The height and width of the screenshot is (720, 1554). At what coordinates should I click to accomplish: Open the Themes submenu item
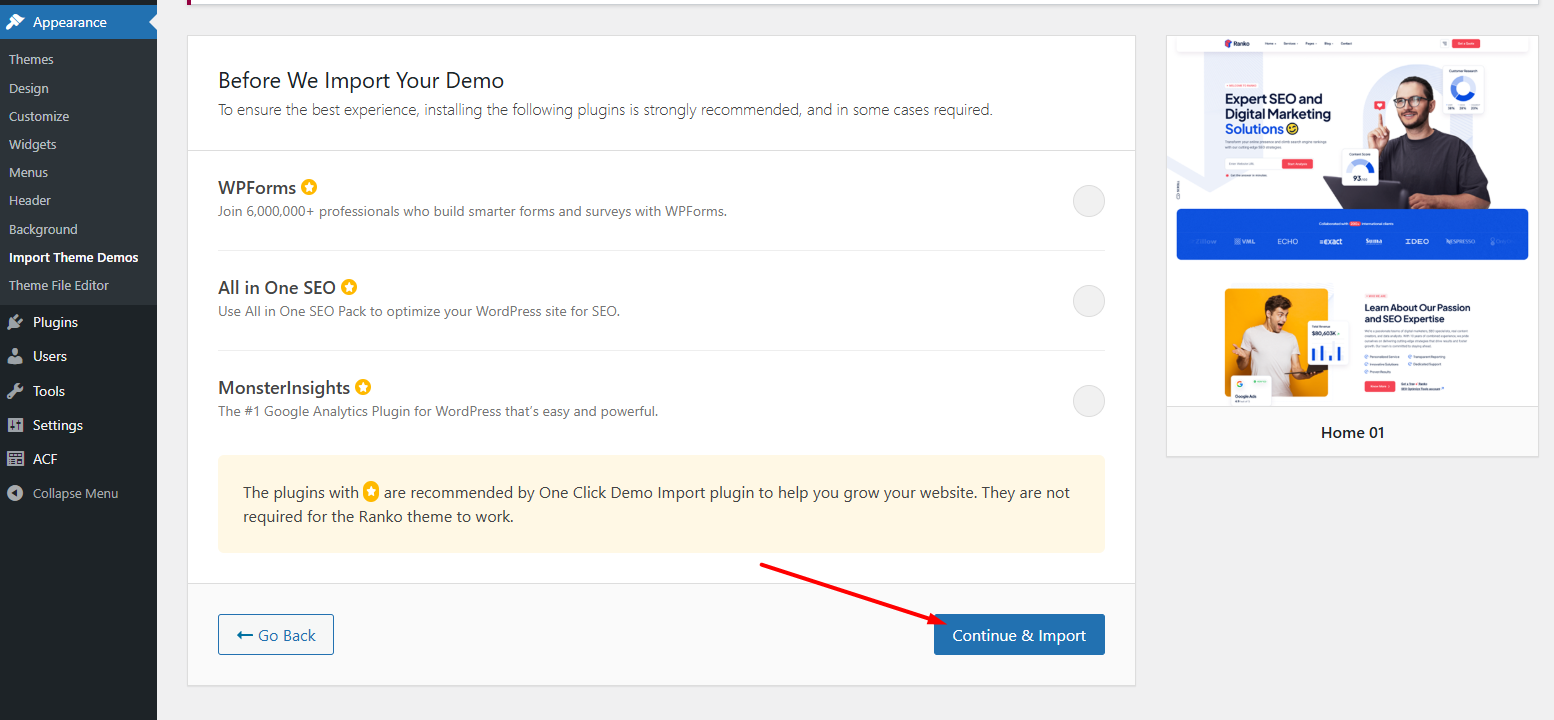(x=31, y=60)
